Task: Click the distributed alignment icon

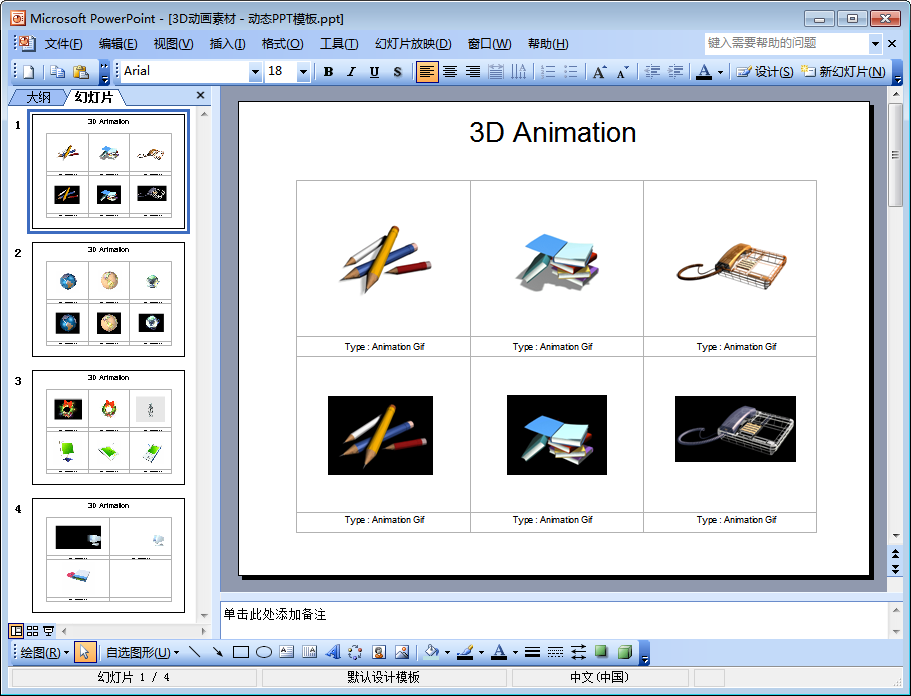Action: (496, 71)
